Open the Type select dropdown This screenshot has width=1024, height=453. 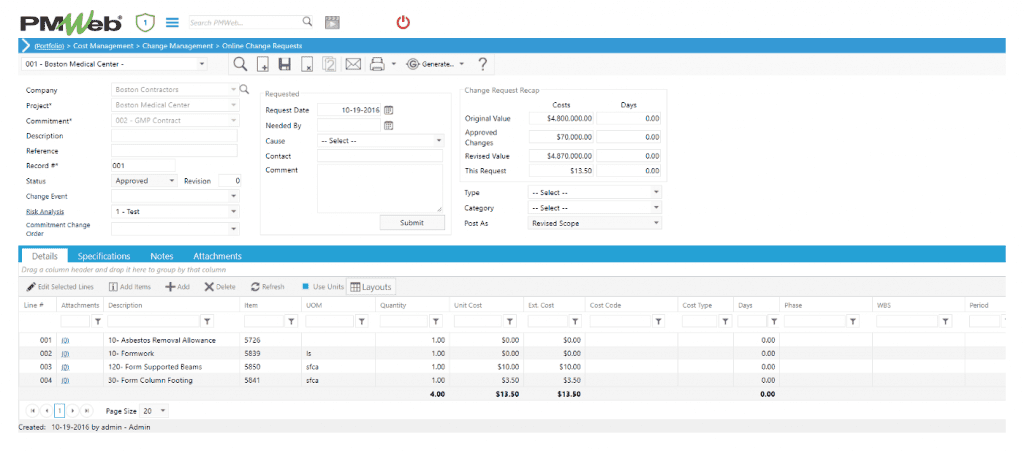pos(594,193)
